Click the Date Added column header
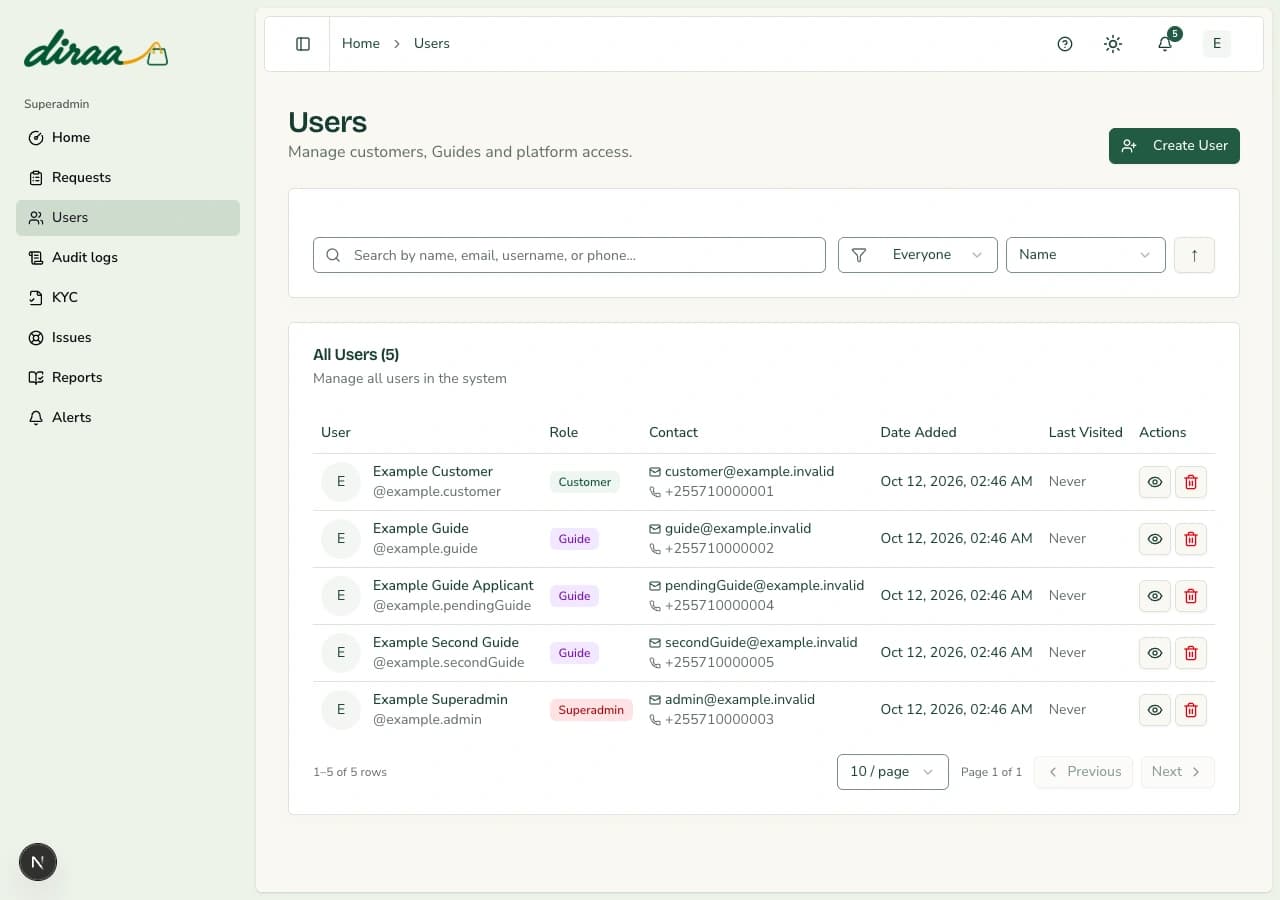 coord(918,433)
